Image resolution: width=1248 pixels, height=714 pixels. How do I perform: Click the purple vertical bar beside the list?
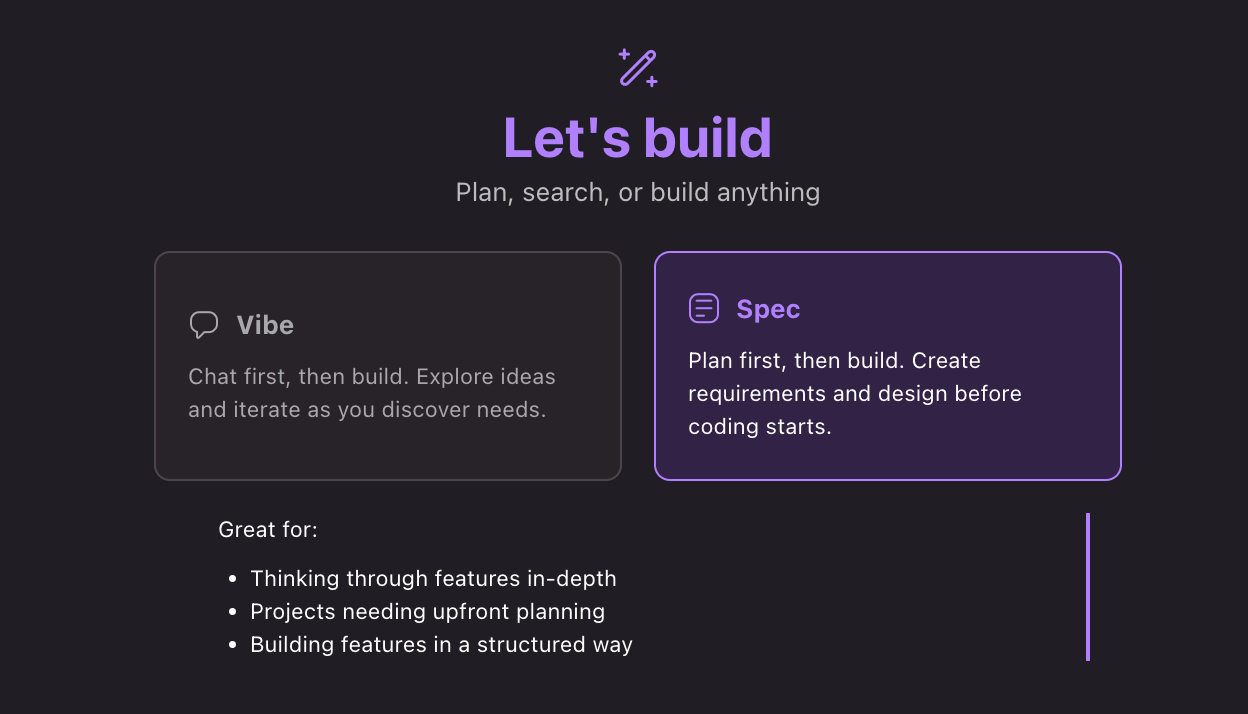coord(1087,587)
